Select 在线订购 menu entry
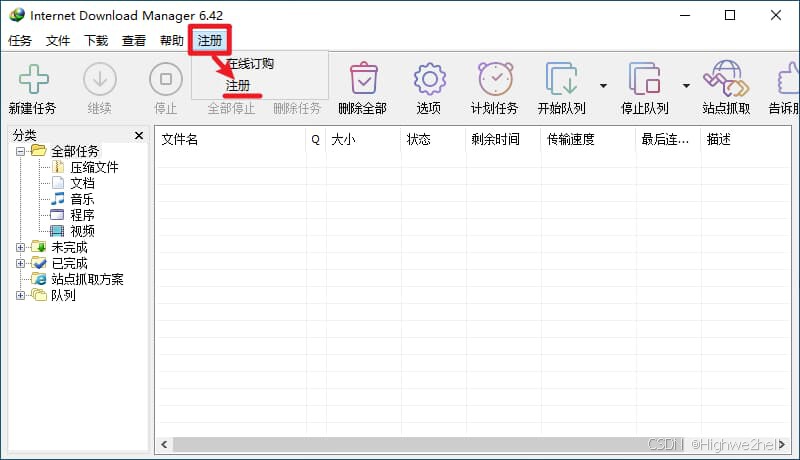This screenshot has width=800, height=460. click(x=249, y=64)
